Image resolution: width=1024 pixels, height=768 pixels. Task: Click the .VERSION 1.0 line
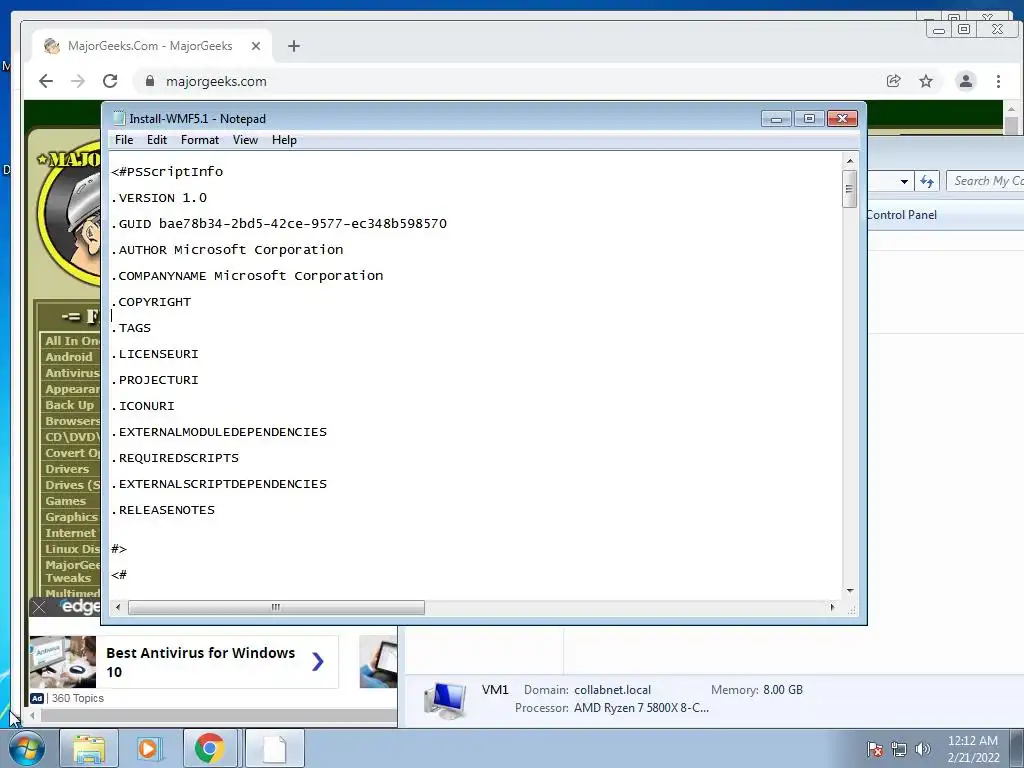click(159, 198)
